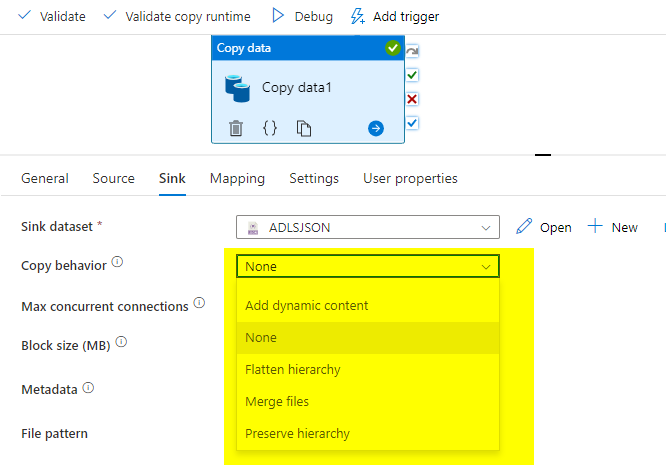The width and height of the screenshot is (666, 474).
Task: Select the blue completion dependency checkbox
Action: 412,122
